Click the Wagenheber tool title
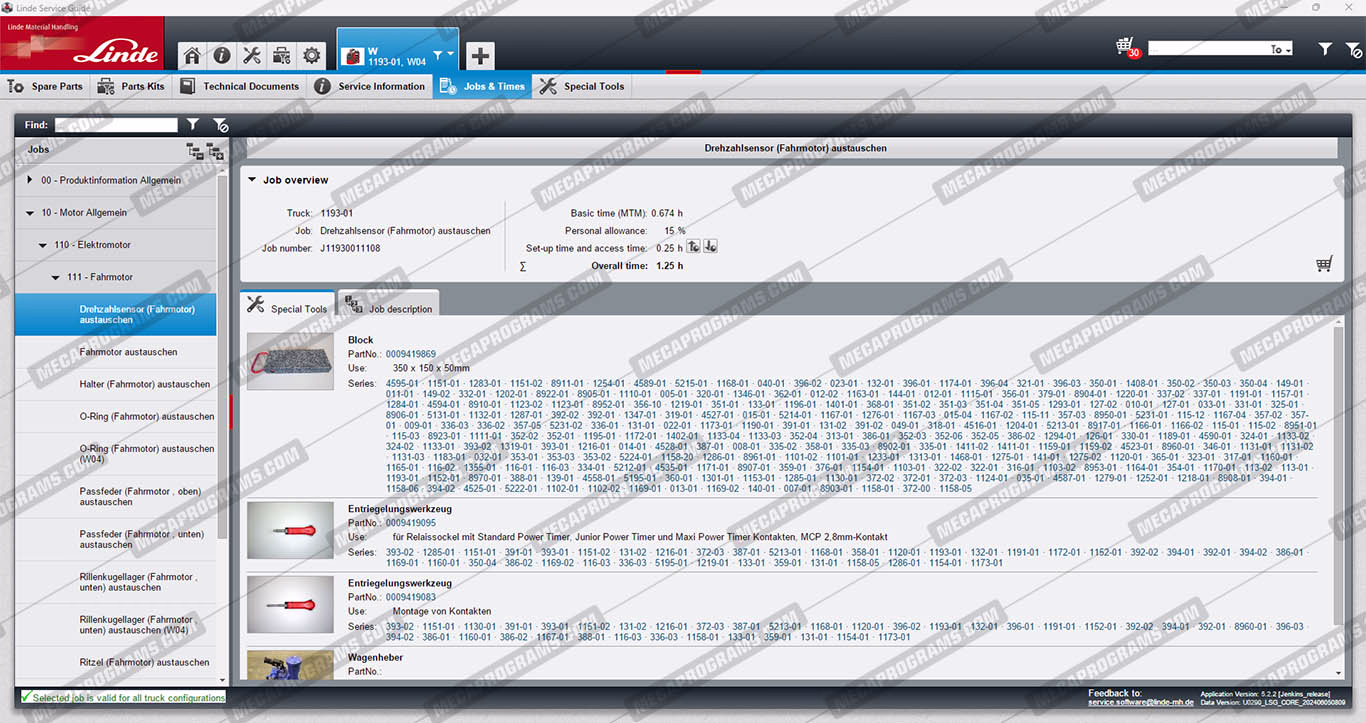 375,657
